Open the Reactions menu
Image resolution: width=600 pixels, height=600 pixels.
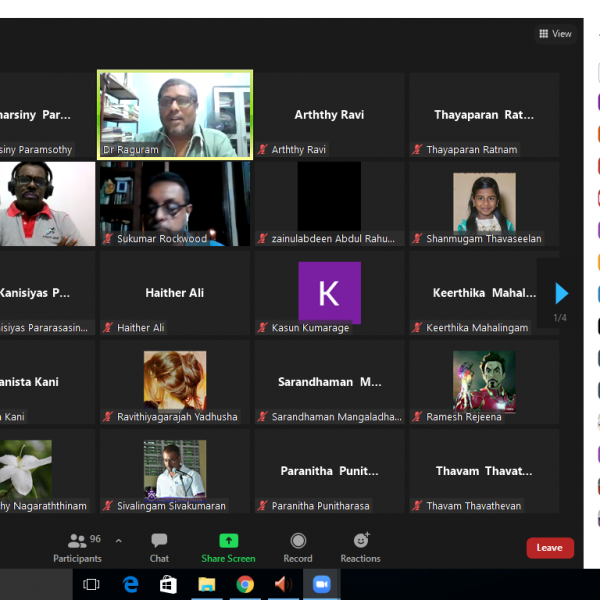(x=360, y=548)
